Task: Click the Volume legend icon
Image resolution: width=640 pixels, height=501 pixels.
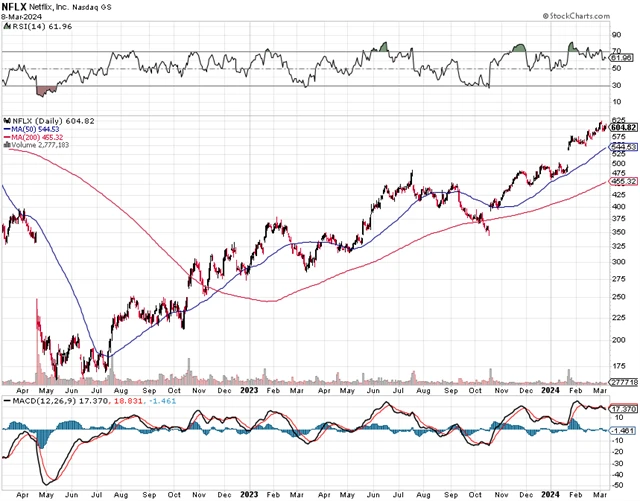Action: pyautogui.click(x=4, y=146)
